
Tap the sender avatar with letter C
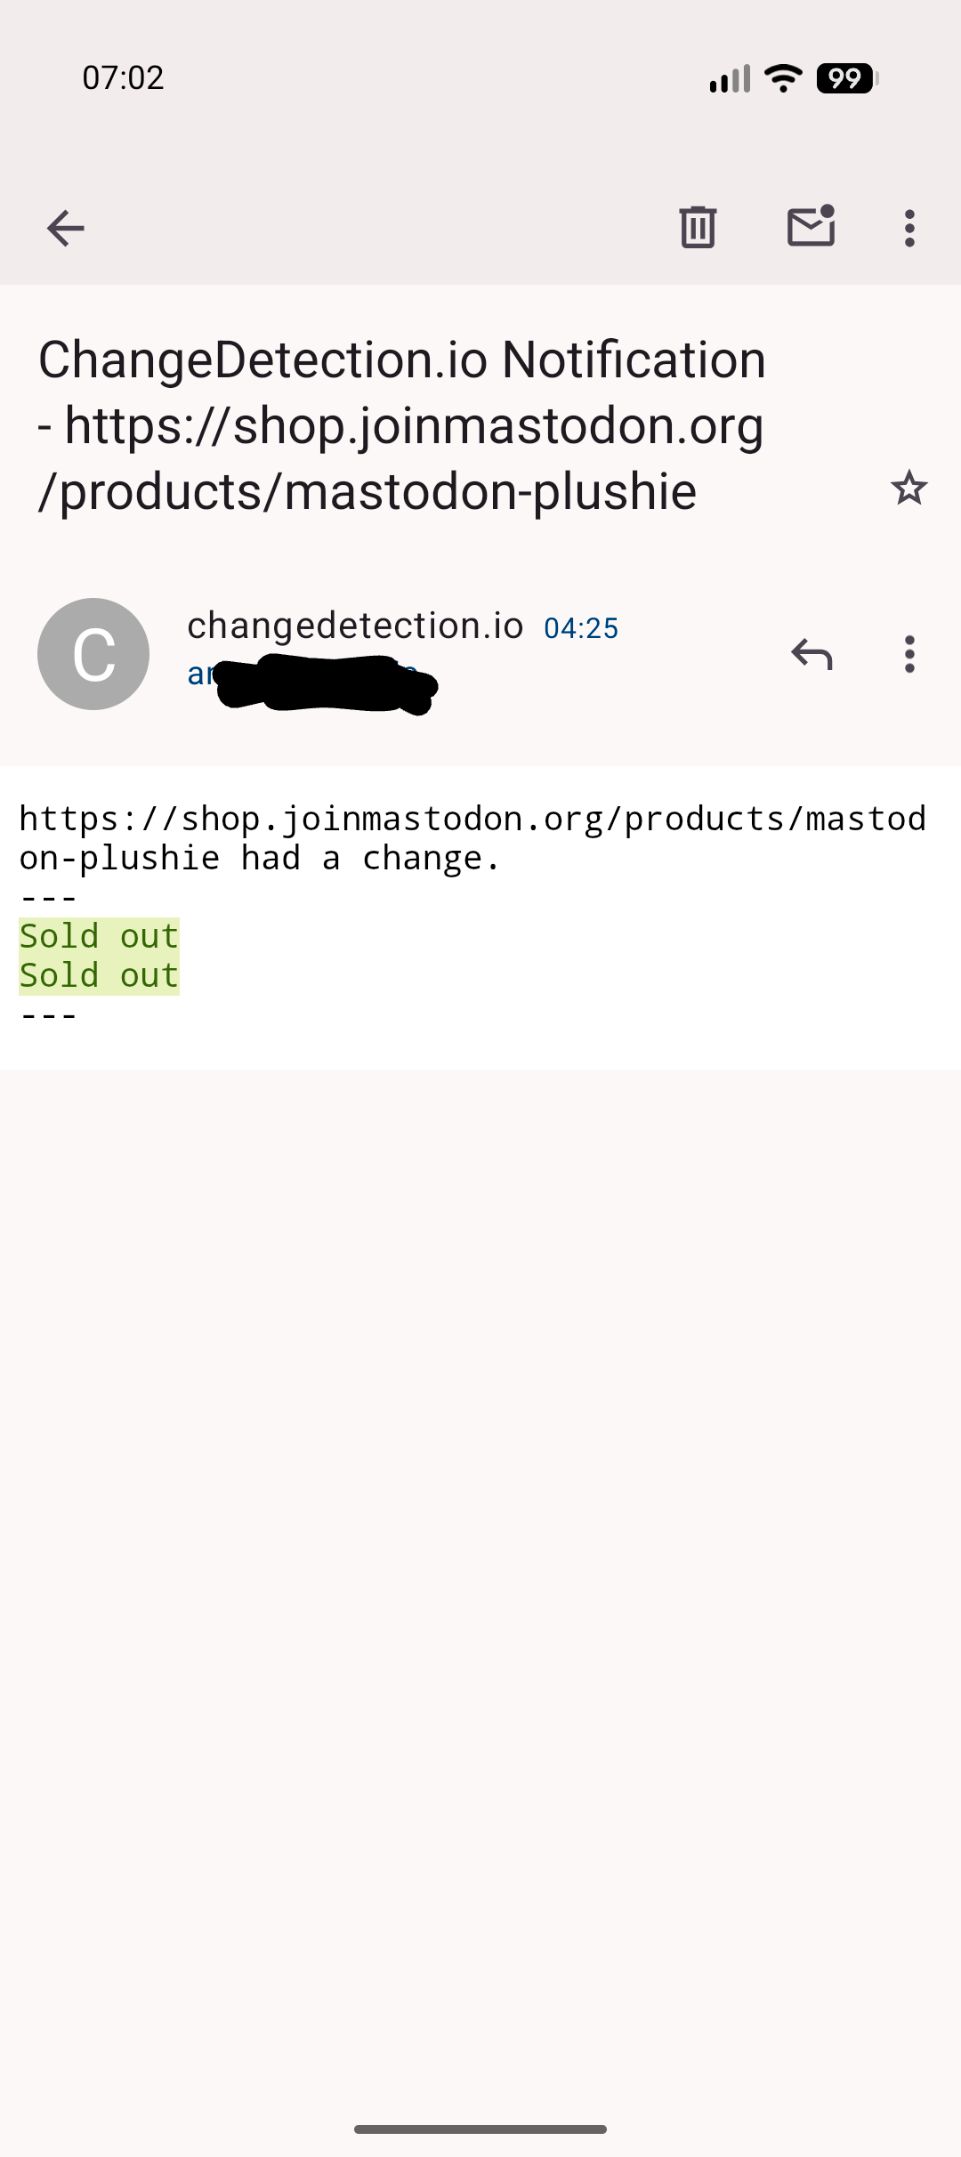click(93, 654)
